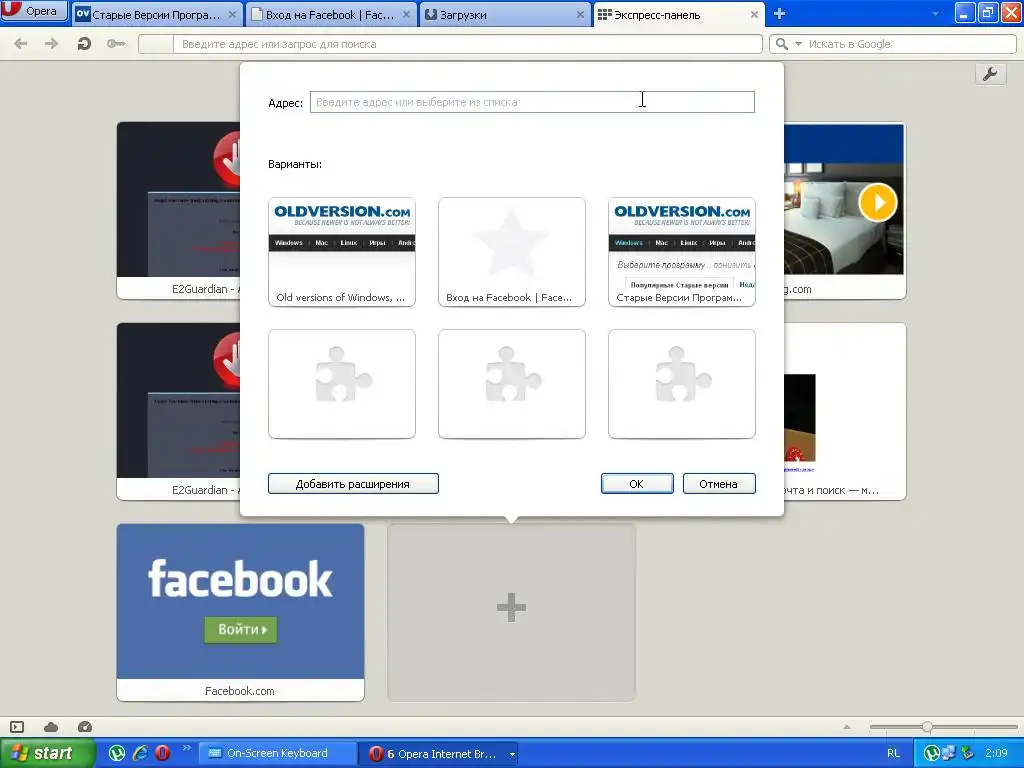
Task: Focus the main address bar field
Action: point(467,44)
